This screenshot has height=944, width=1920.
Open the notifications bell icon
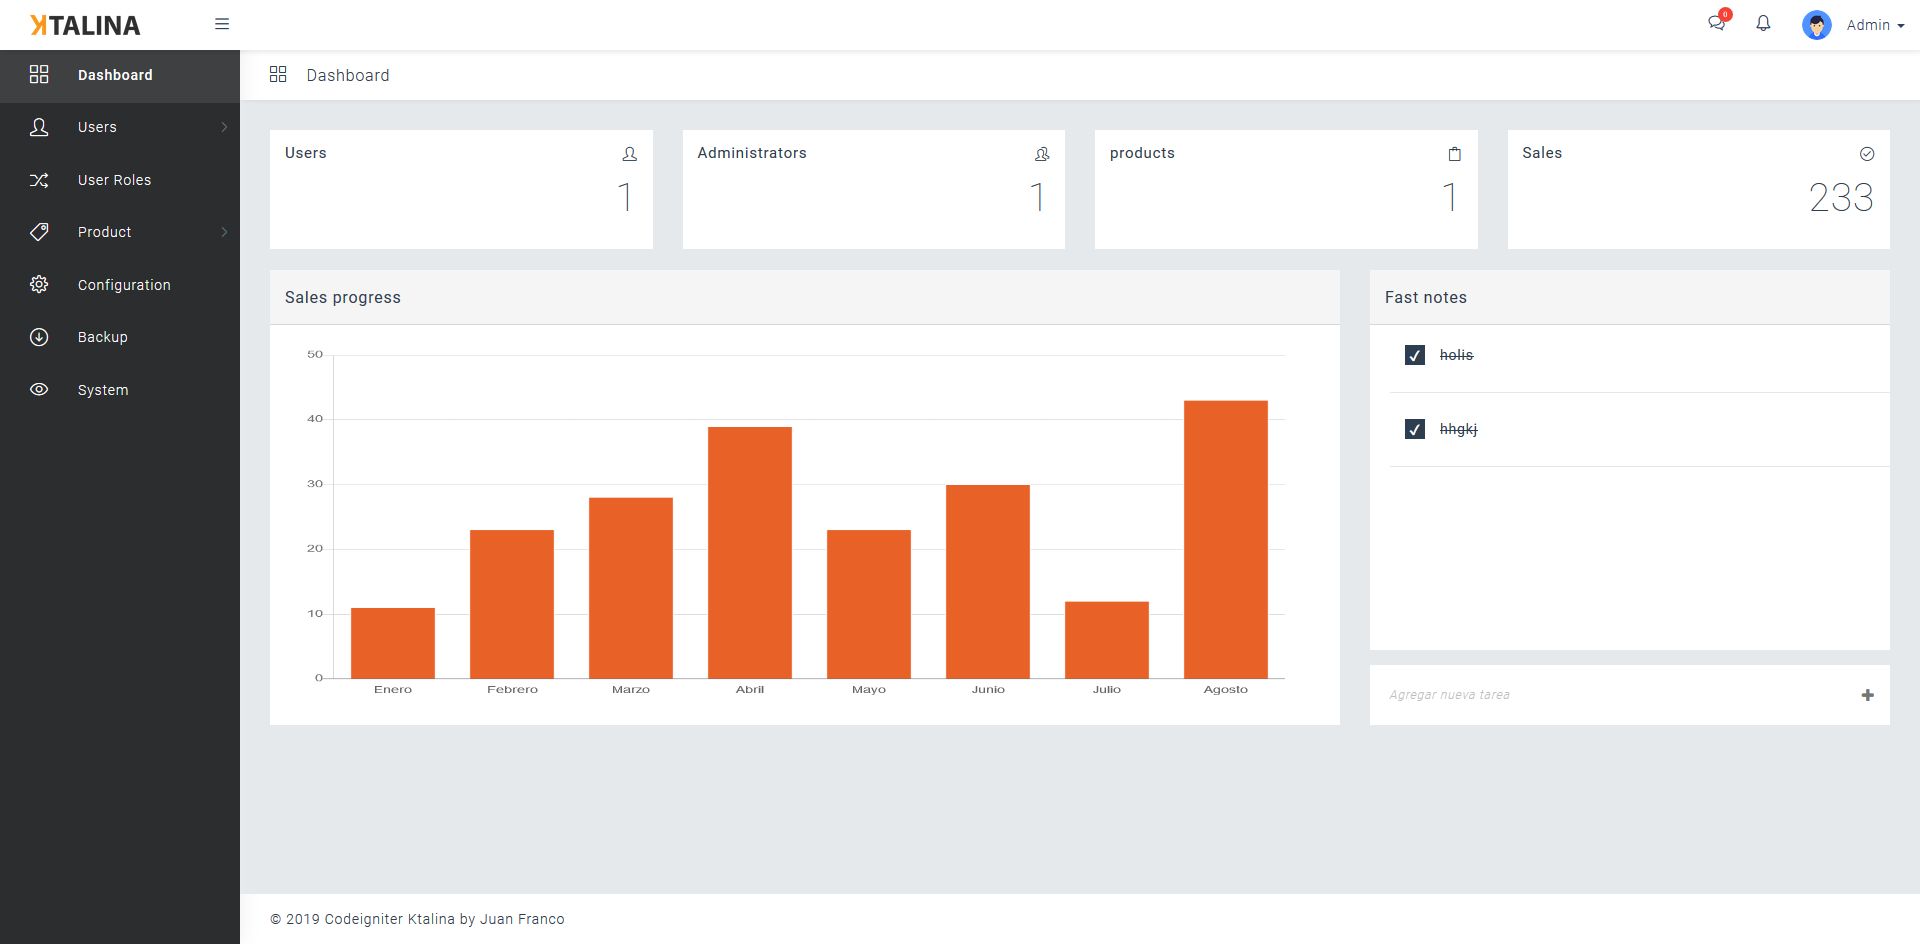[x=1763, y=23]
